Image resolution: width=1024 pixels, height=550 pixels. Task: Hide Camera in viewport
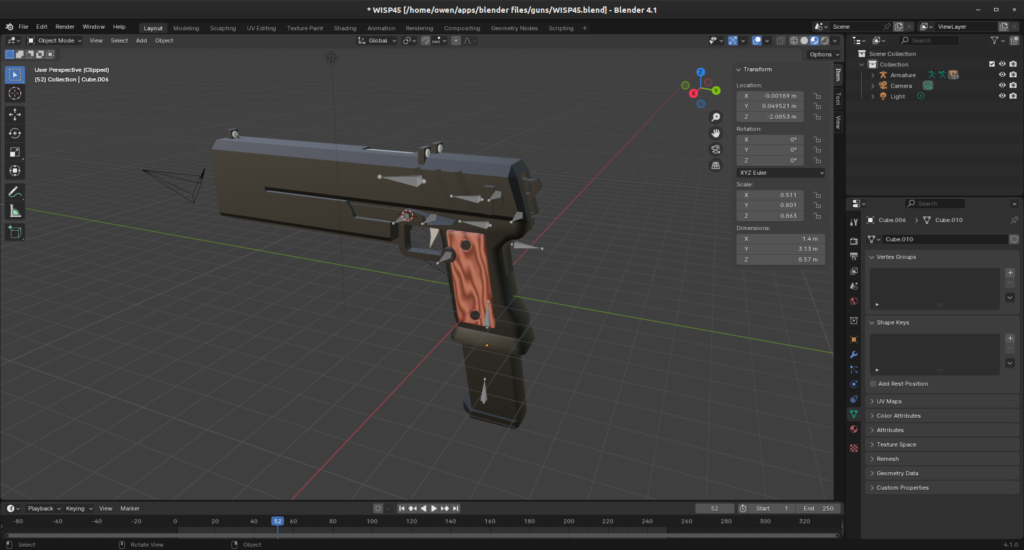(1002, 86)
